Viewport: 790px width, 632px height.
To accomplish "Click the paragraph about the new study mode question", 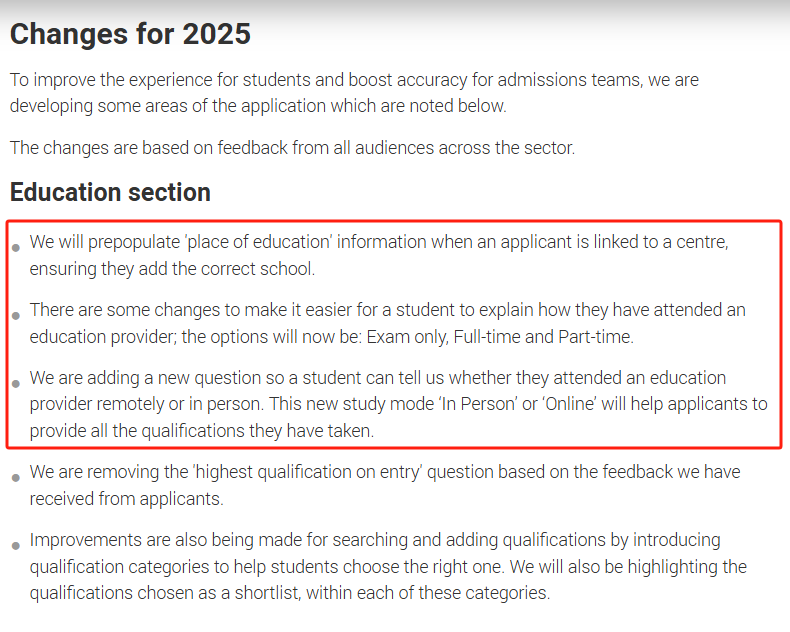I will point(396,404).
